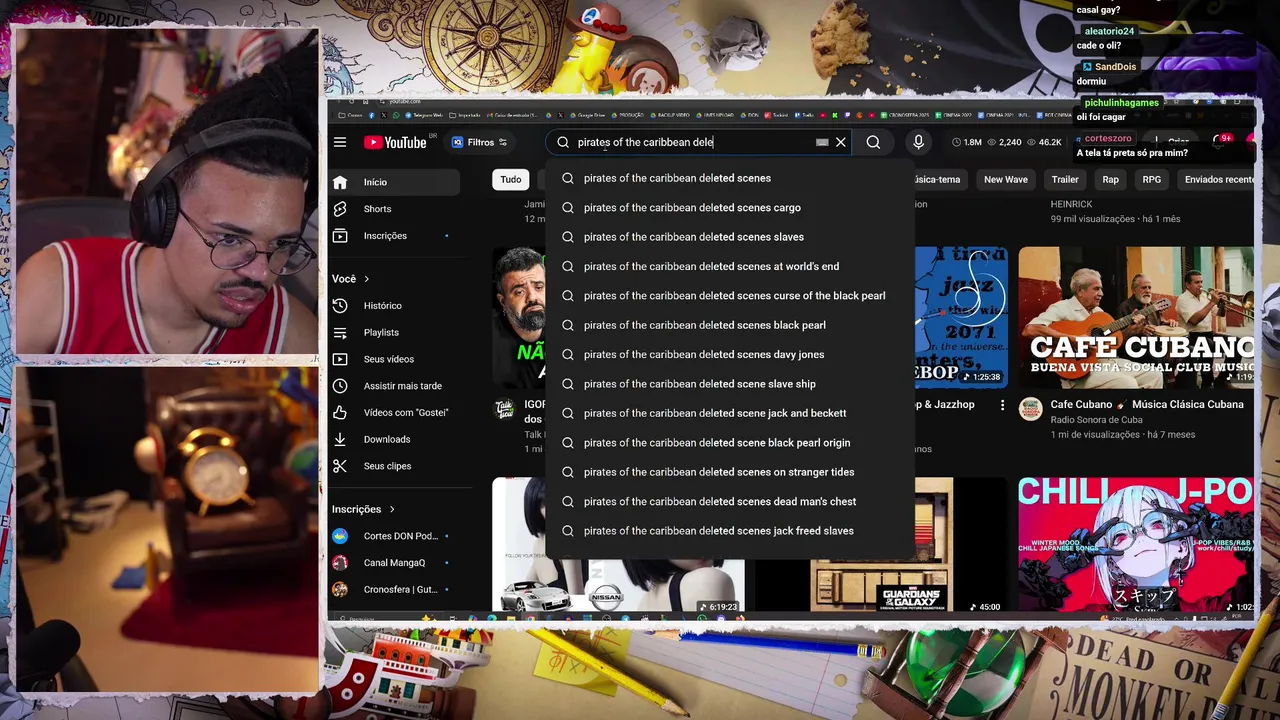Open the Nissan video thumbnail with 6:19:23
Image resolution: width=1280 pixels, height=720 pixels.
coord(618,544)
